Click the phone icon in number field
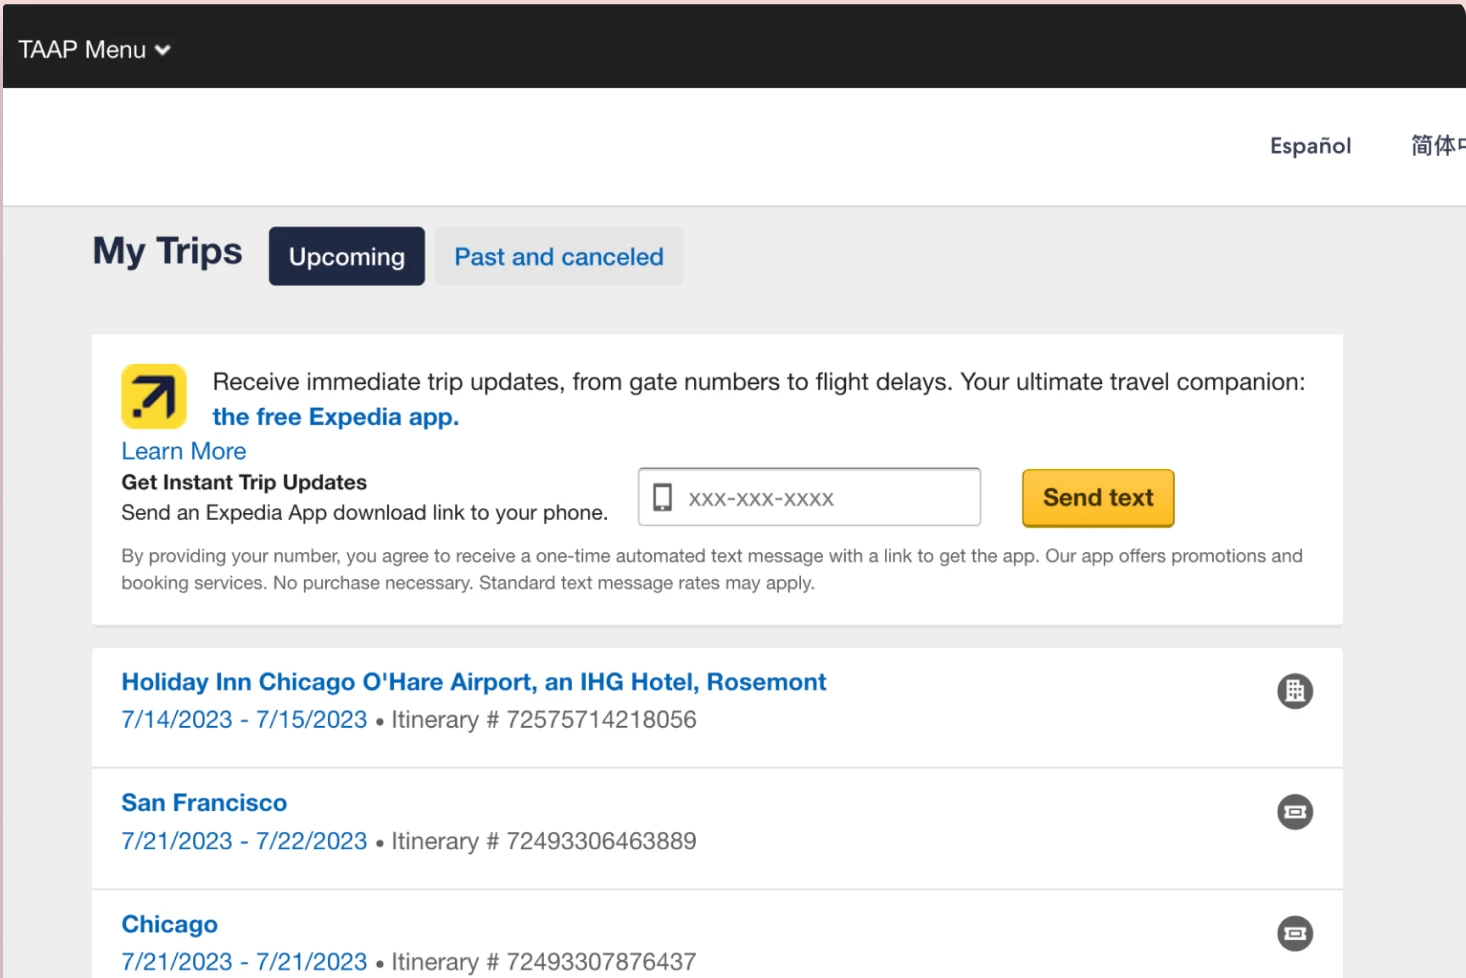Image resolution: width=1466 pixels, height=978 pixels. [662, 497]
